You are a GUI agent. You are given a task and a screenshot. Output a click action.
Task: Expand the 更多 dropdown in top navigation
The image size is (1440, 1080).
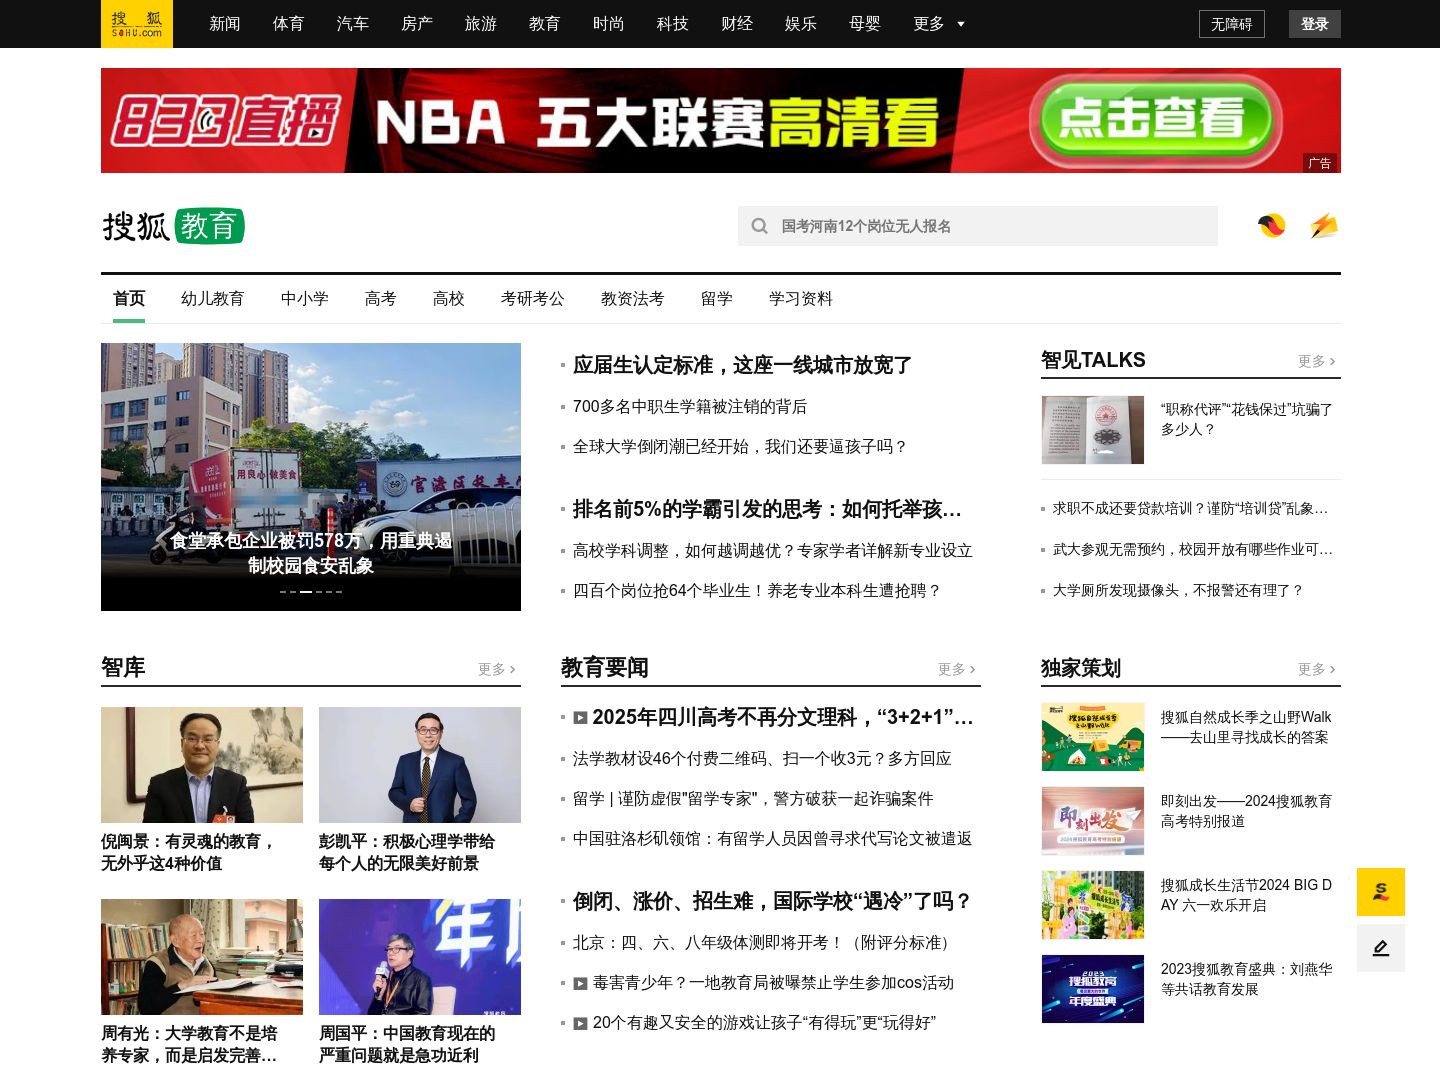[939, 24]
